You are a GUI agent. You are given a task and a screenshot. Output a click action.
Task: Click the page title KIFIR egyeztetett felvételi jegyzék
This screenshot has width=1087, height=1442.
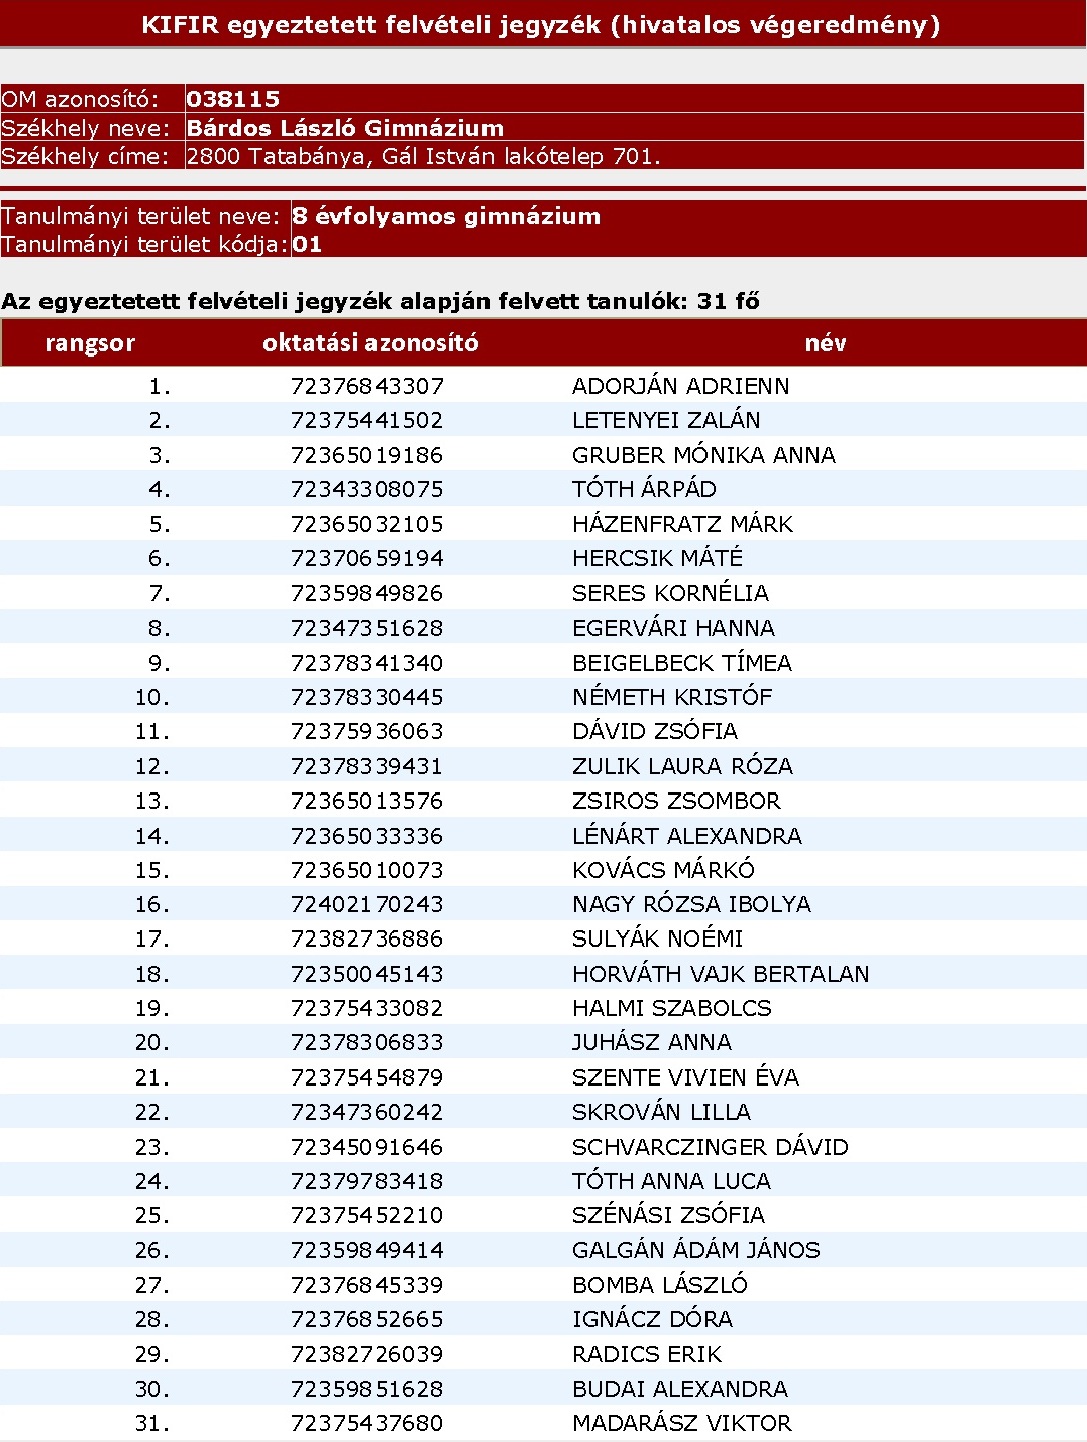(x=541, y=25)
